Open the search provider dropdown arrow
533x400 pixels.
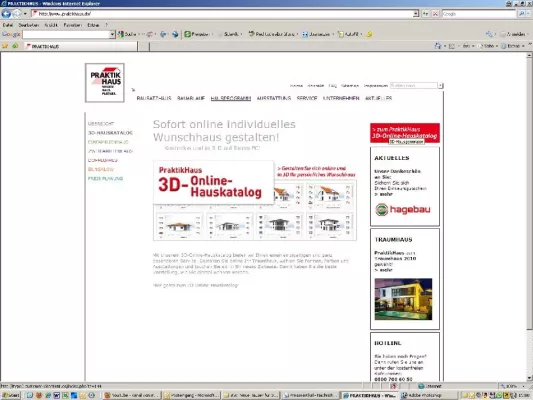tap(528, 14)
